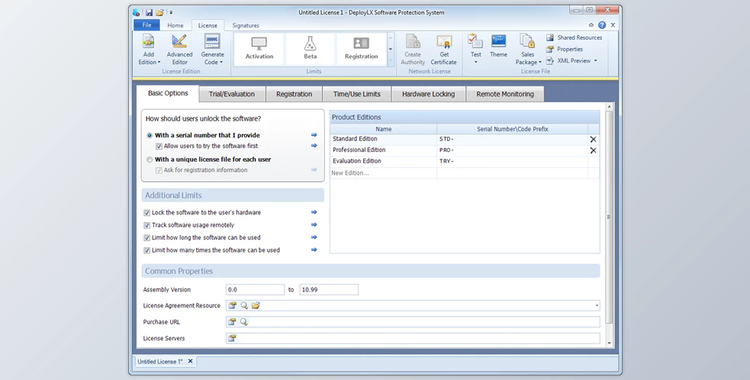Click the 'STD-' serial prefix cell
The height and width of the screenshot is (380, 750).
(x=512, y=139)
